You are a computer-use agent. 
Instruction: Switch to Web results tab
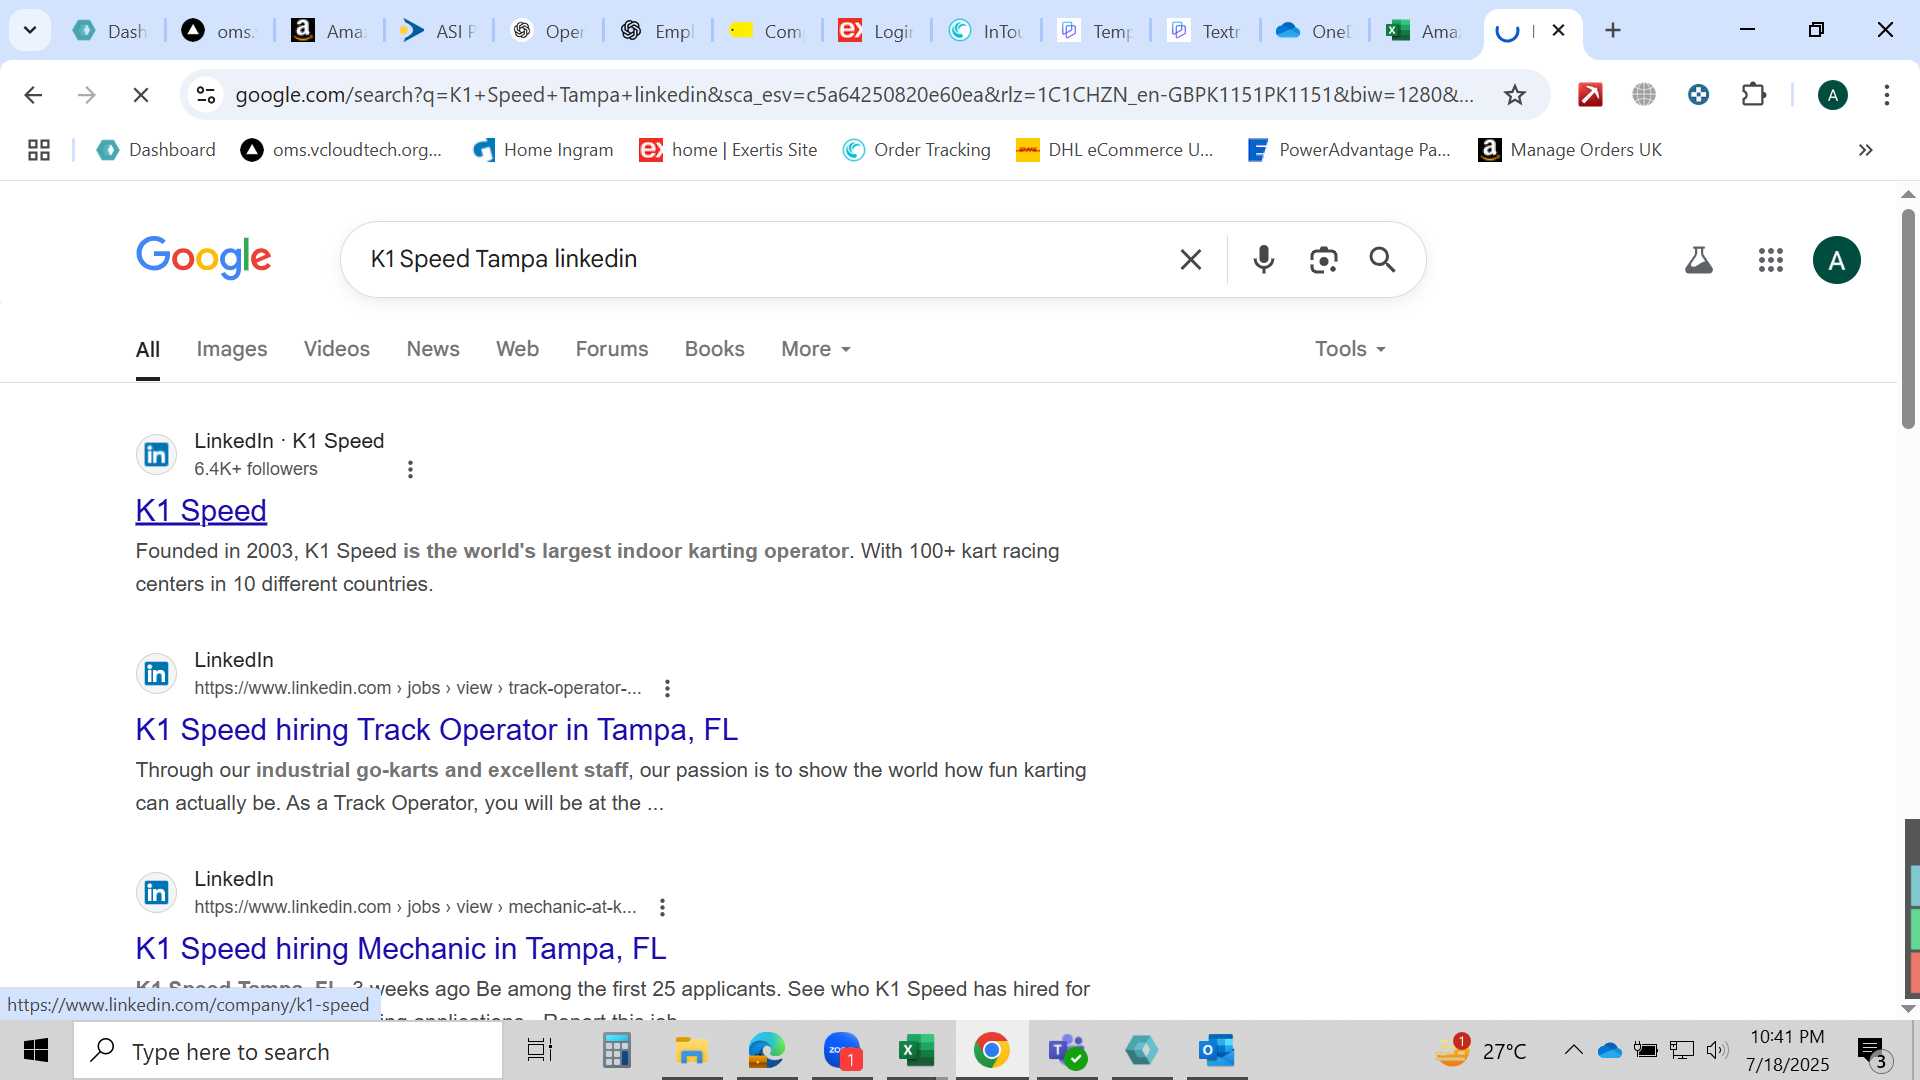[x=517, y=349]
